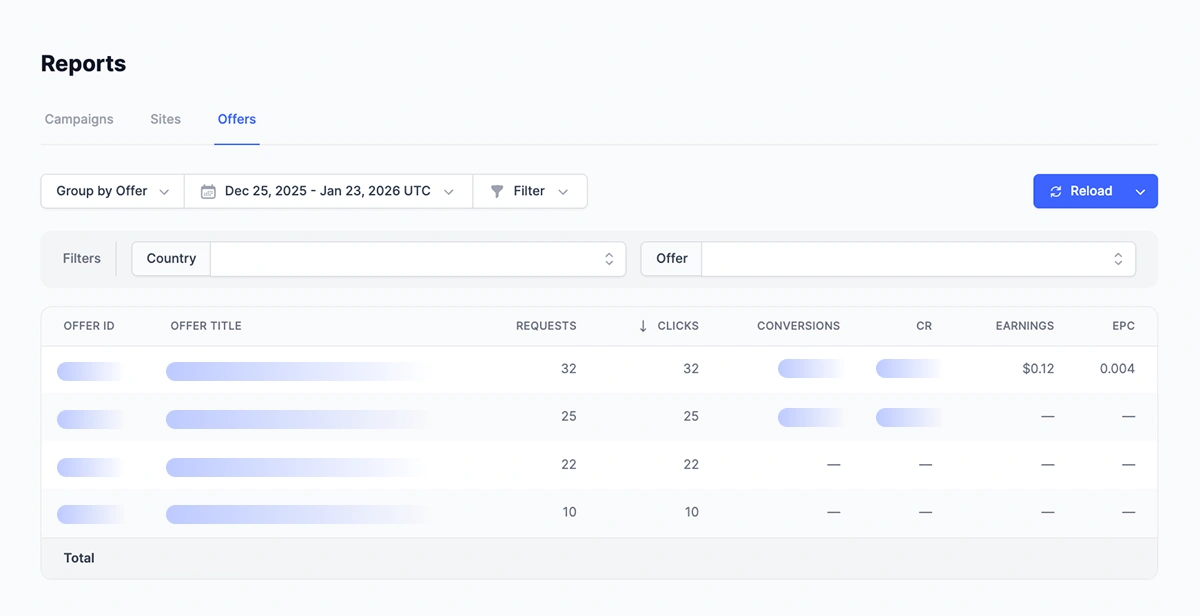Image resolution: width=1200 pixels, height=616 pixels.
Task: Sort the table by the Requests column
Action: (x=546, y=326)
